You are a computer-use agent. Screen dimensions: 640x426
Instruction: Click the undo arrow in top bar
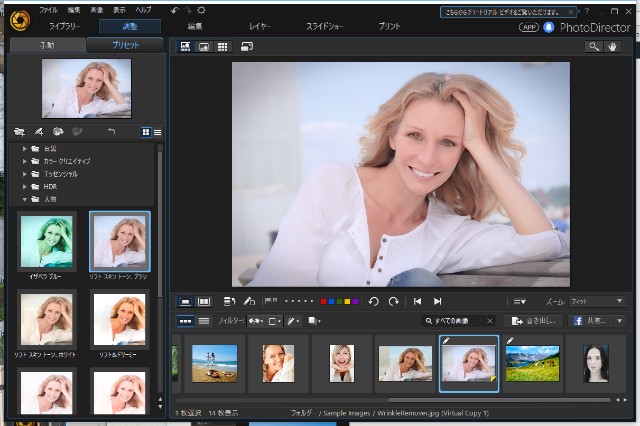point(173,9)
